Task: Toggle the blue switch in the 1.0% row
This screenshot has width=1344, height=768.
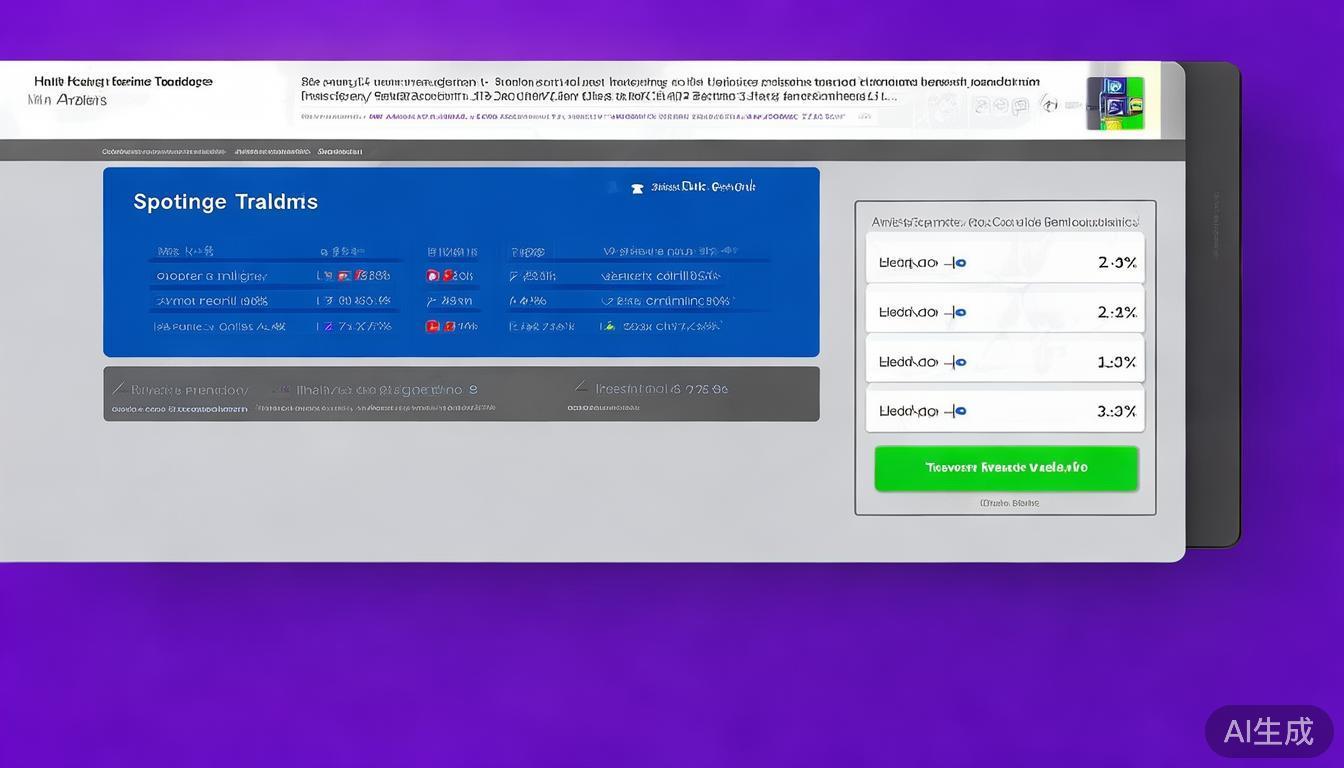Action: [958, 362]
